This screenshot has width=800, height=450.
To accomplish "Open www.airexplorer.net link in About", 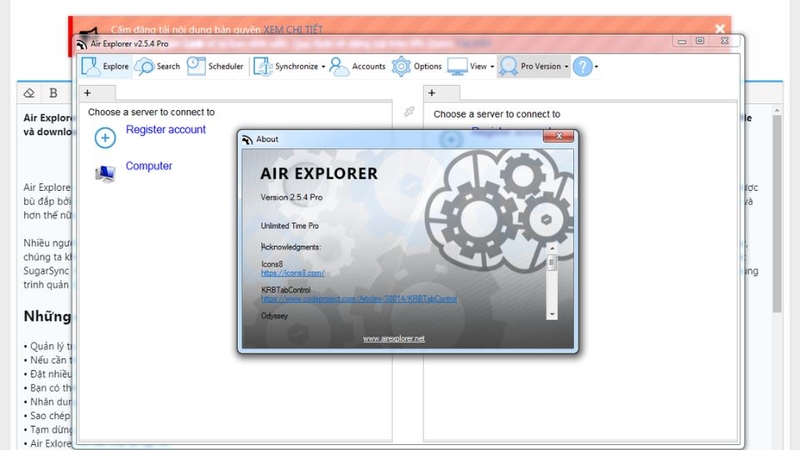I will pyautogui.click(x=394, y=338).
